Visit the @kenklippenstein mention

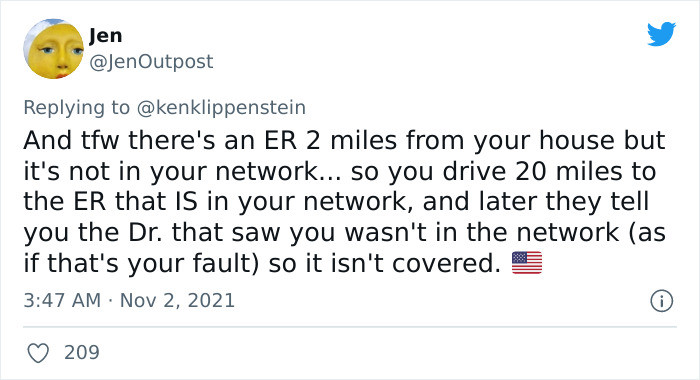221,108
